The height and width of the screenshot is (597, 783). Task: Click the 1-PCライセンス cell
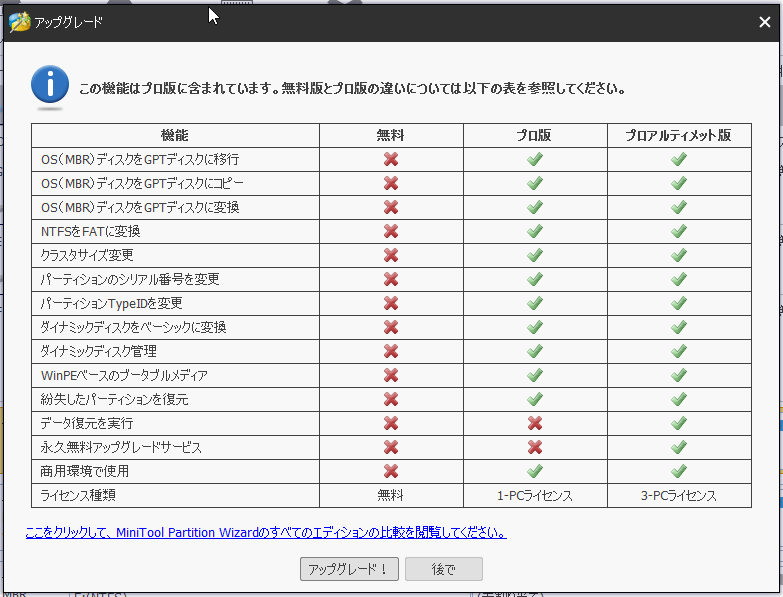(535, 495)
